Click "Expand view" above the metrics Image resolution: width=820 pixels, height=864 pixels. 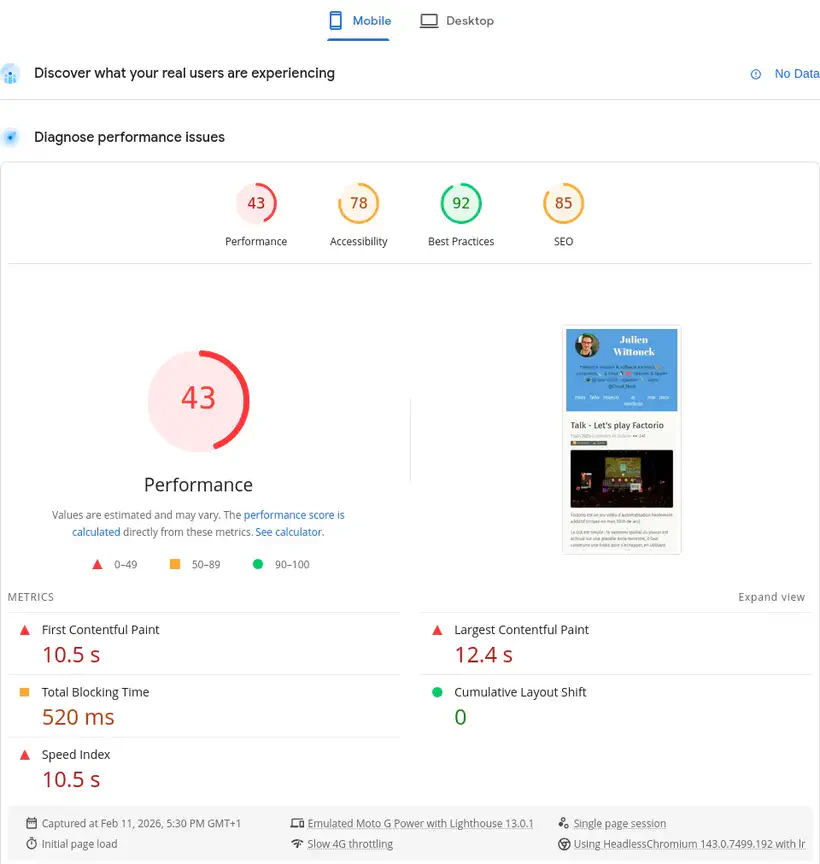[771, 596]
